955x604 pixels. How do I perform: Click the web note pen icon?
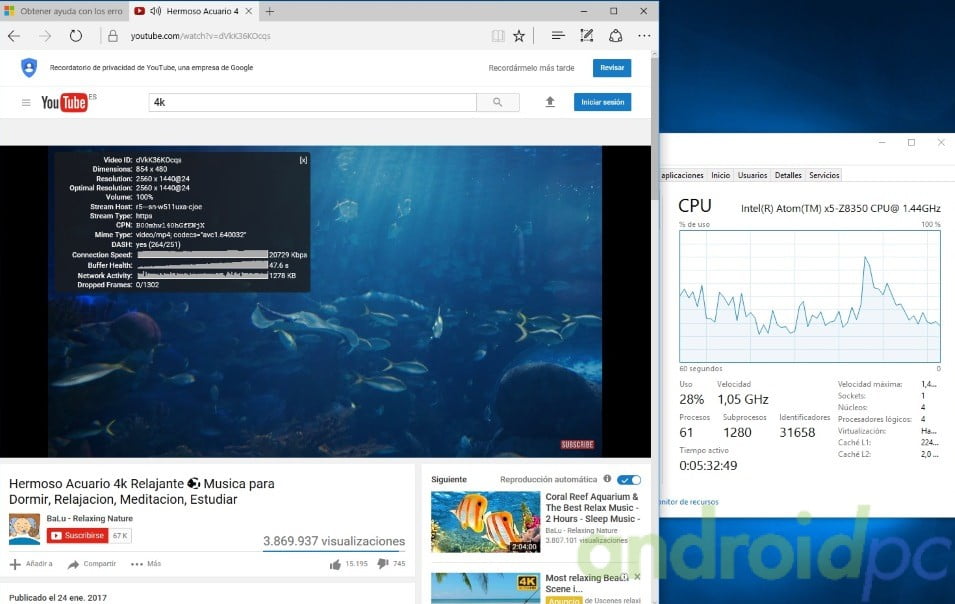[587, 36]
